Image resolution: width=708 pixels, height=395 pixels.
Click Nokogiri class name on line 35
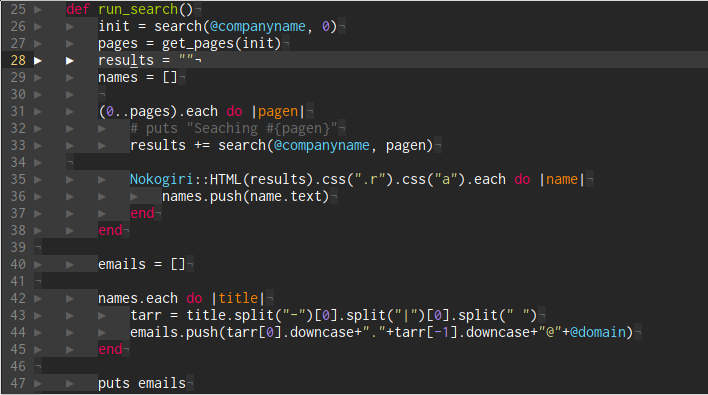point(162,180)
